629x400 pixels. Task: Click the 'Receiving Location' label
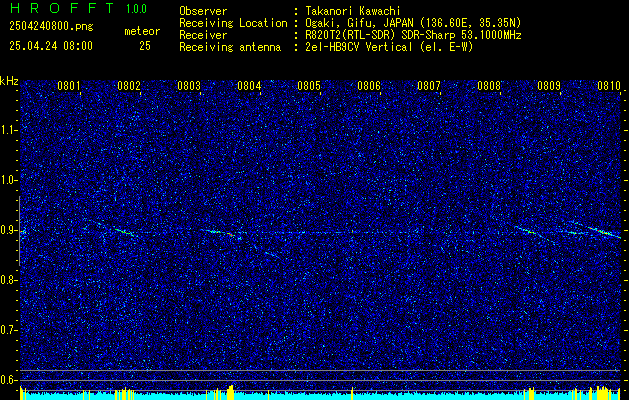(233, 23)
